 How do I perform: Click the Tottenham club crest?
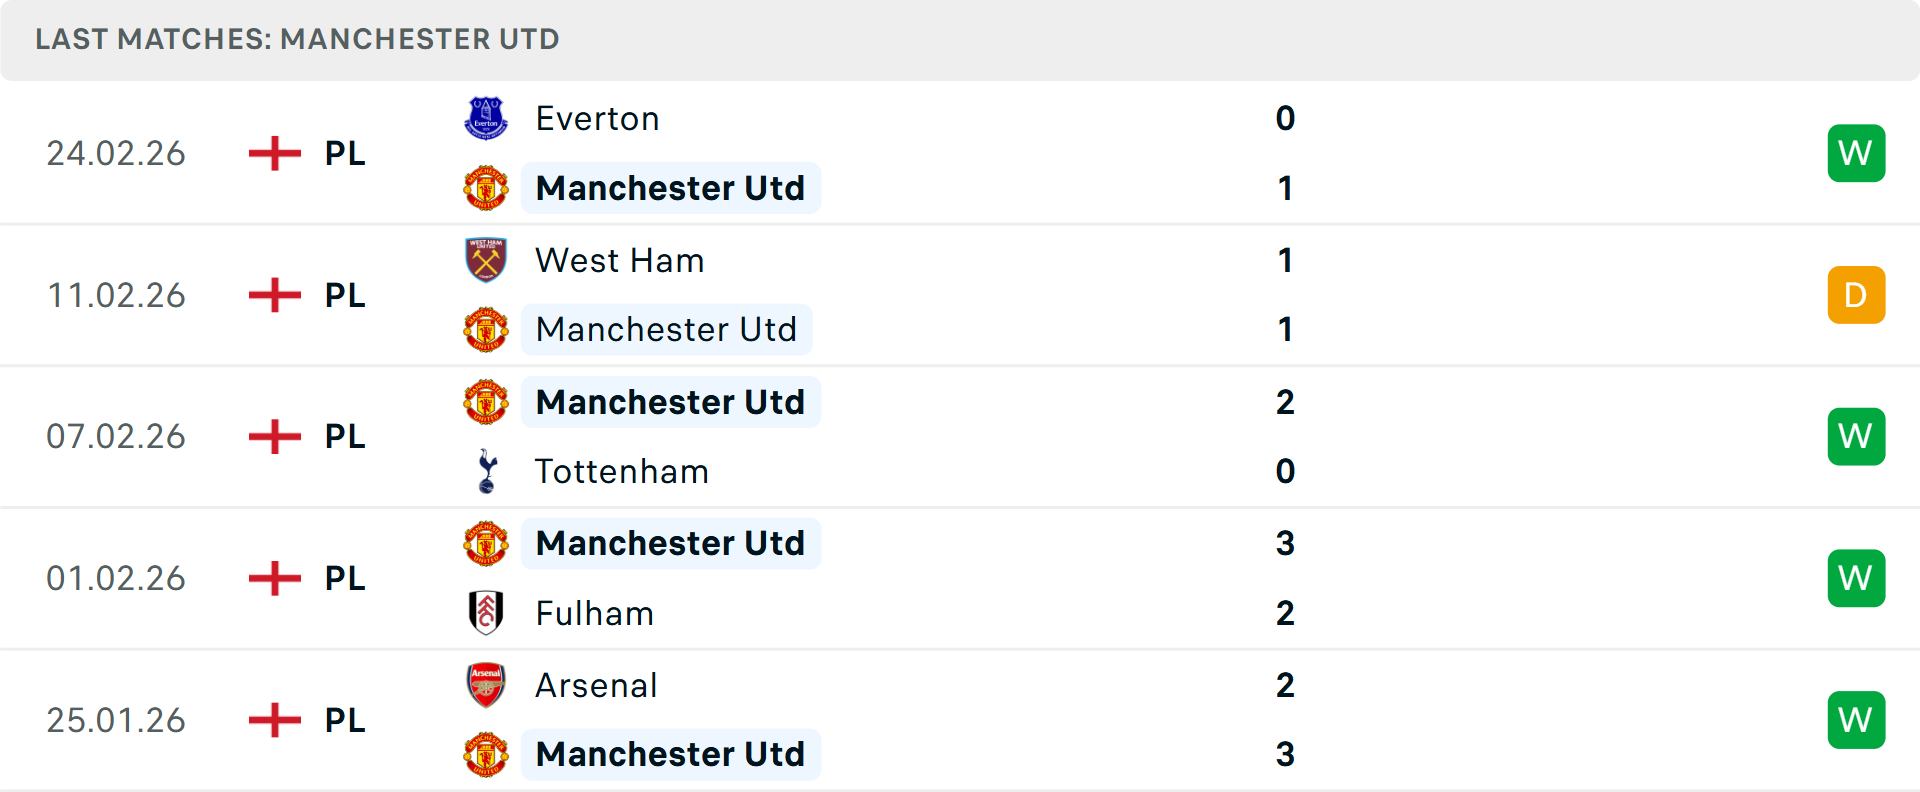(x=487, y=471)
